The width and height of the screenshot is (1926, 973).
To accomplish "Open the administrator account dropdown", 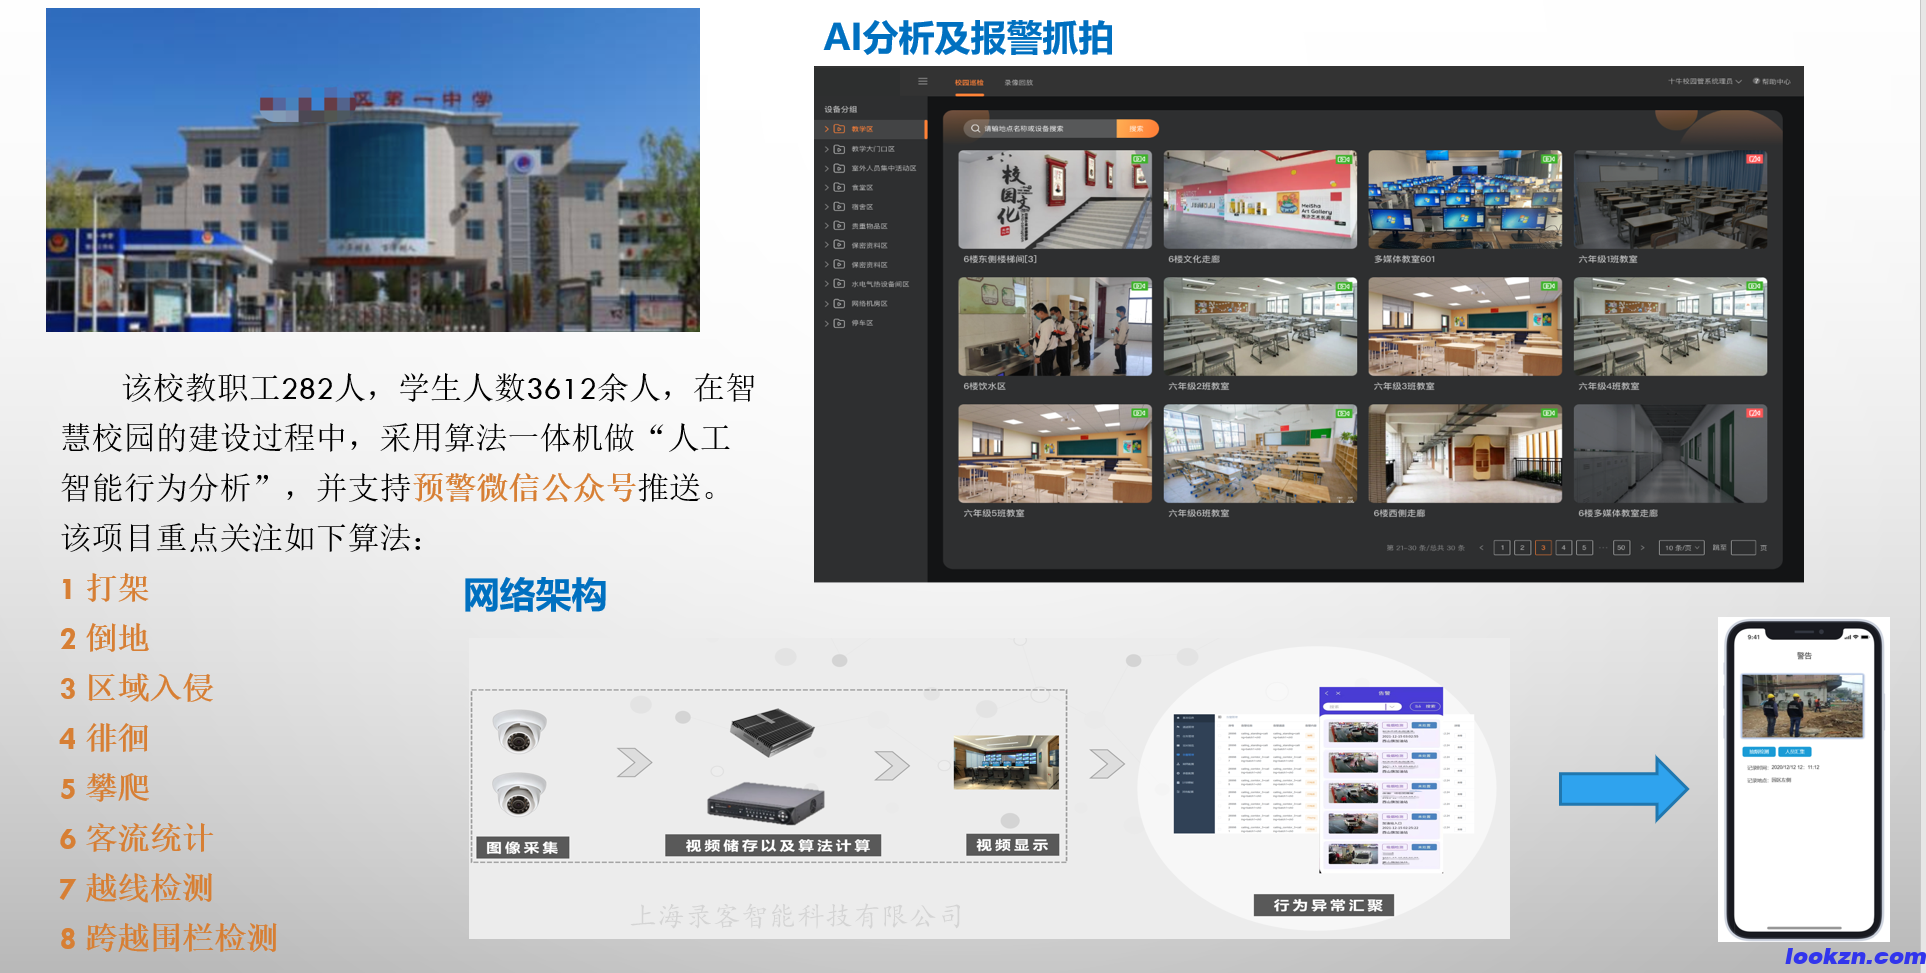I will [x=1705, y=81].
